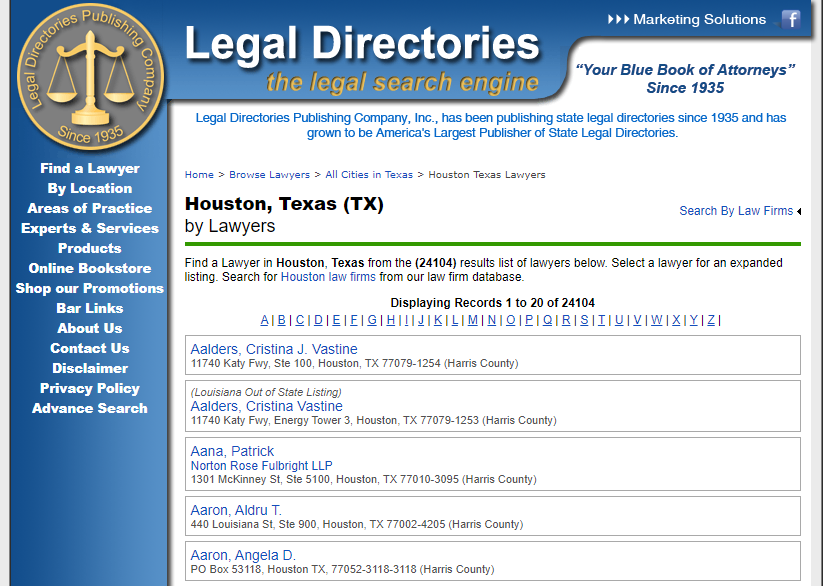Screen dimensions: 823x586
Task: Open Contact Us page
Action: (x=90, y=348)
